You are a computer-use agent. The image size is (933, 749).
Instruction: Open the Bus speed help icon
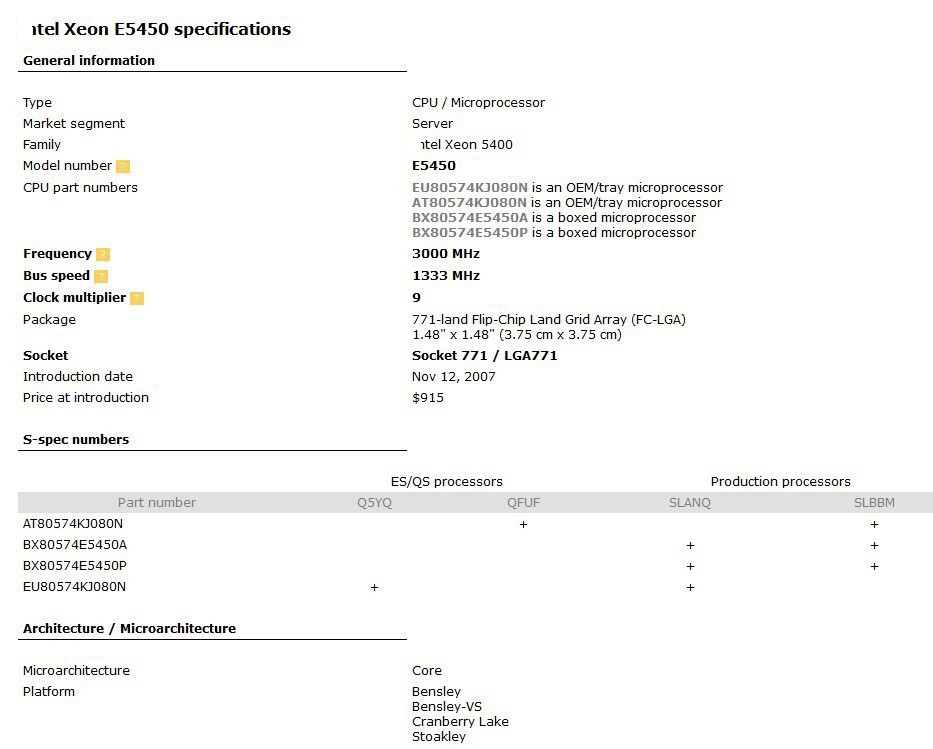(101, 277)
